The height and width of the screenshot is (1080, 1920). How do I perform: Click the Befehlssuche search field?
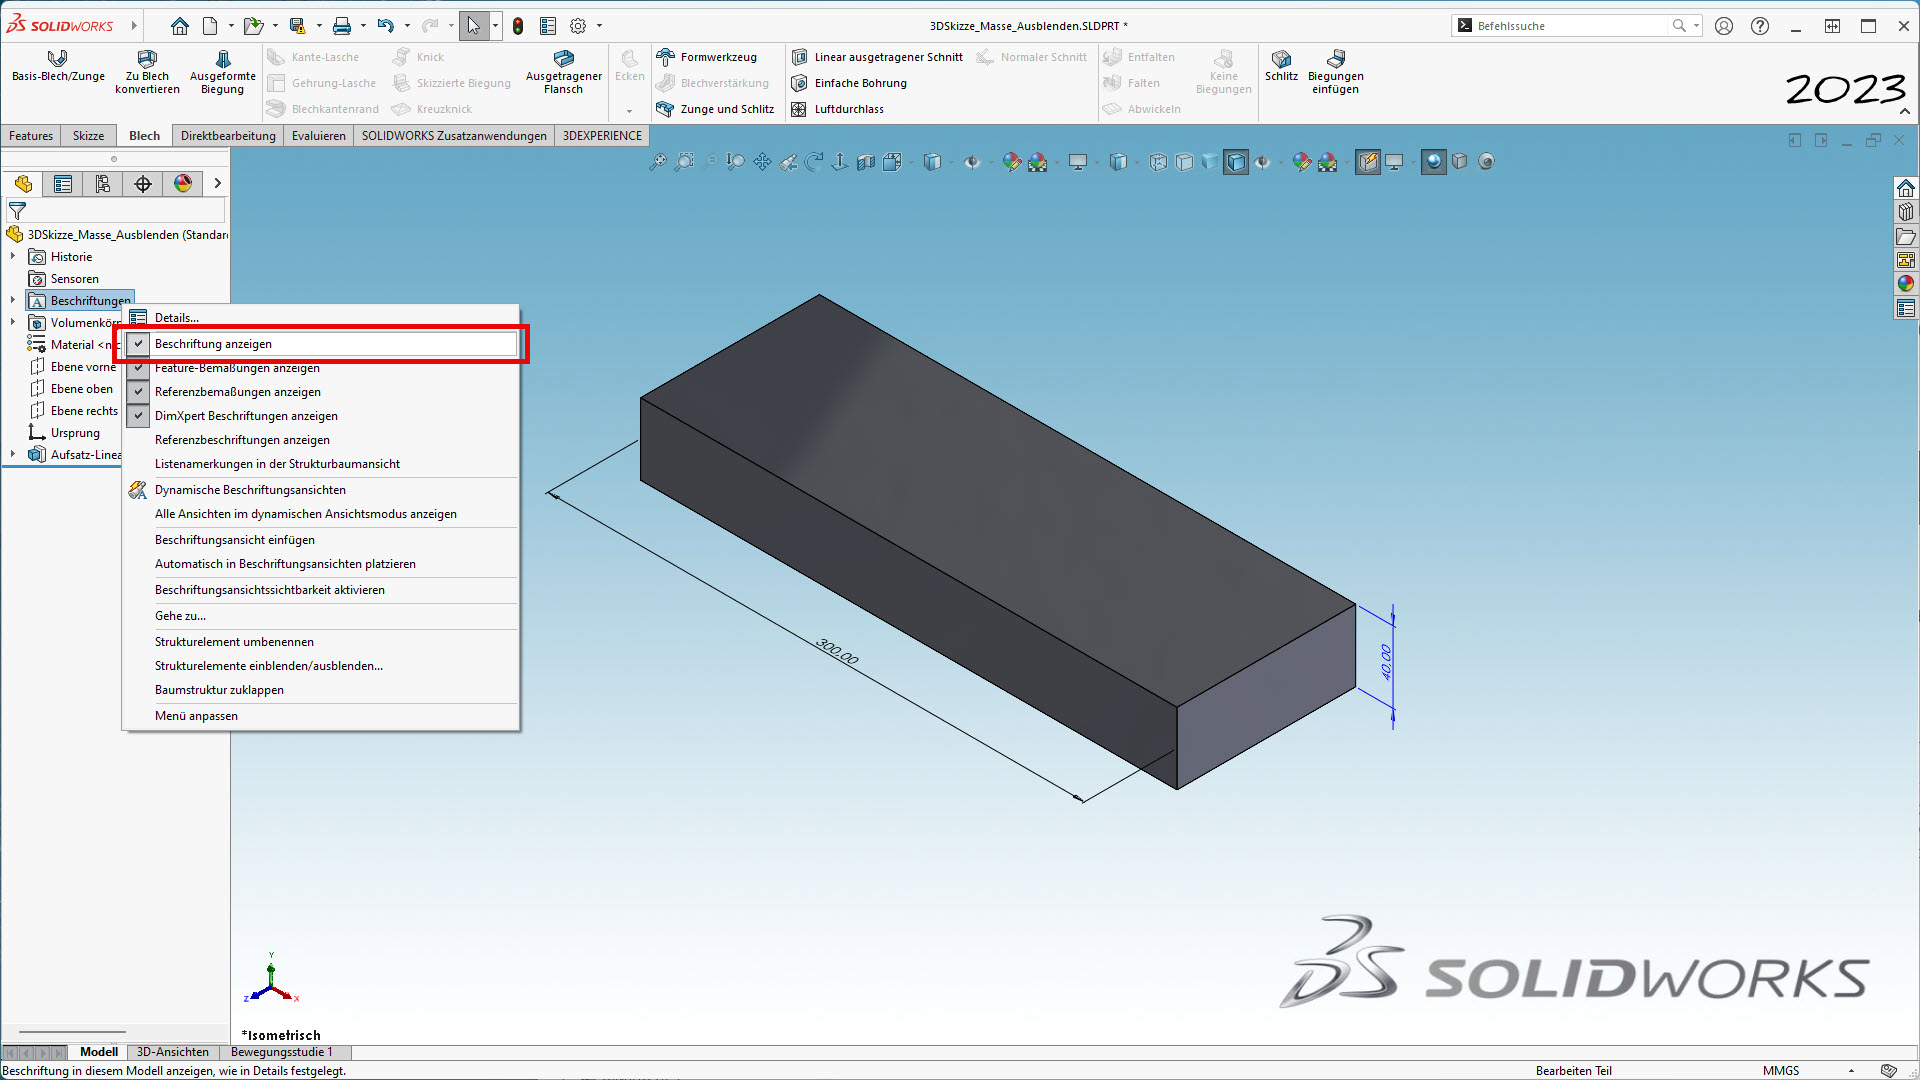click(x=1571, y=26)
